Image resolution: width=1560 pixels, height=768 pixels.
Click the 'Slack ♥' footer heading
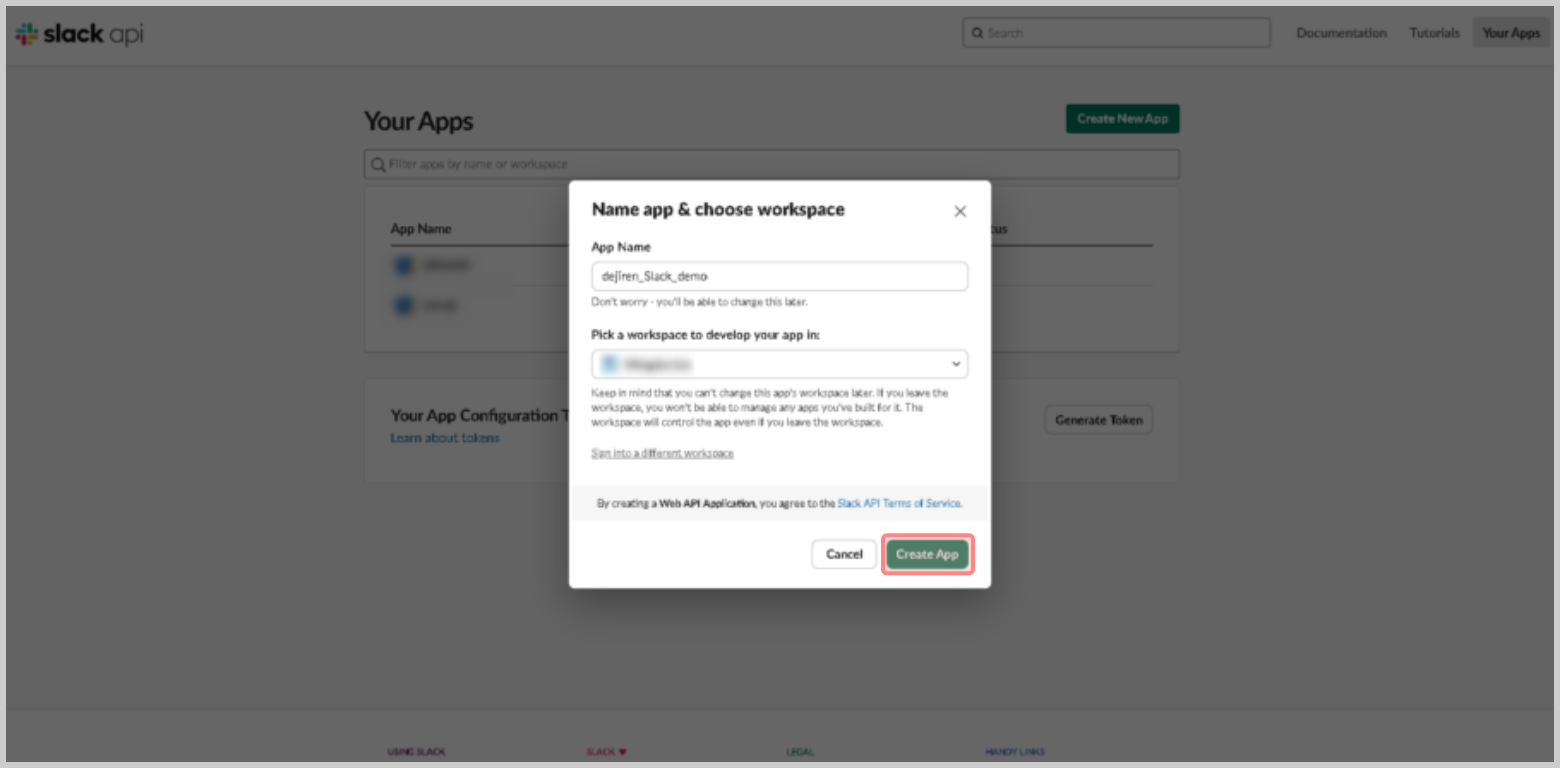[x=607, y=752]
